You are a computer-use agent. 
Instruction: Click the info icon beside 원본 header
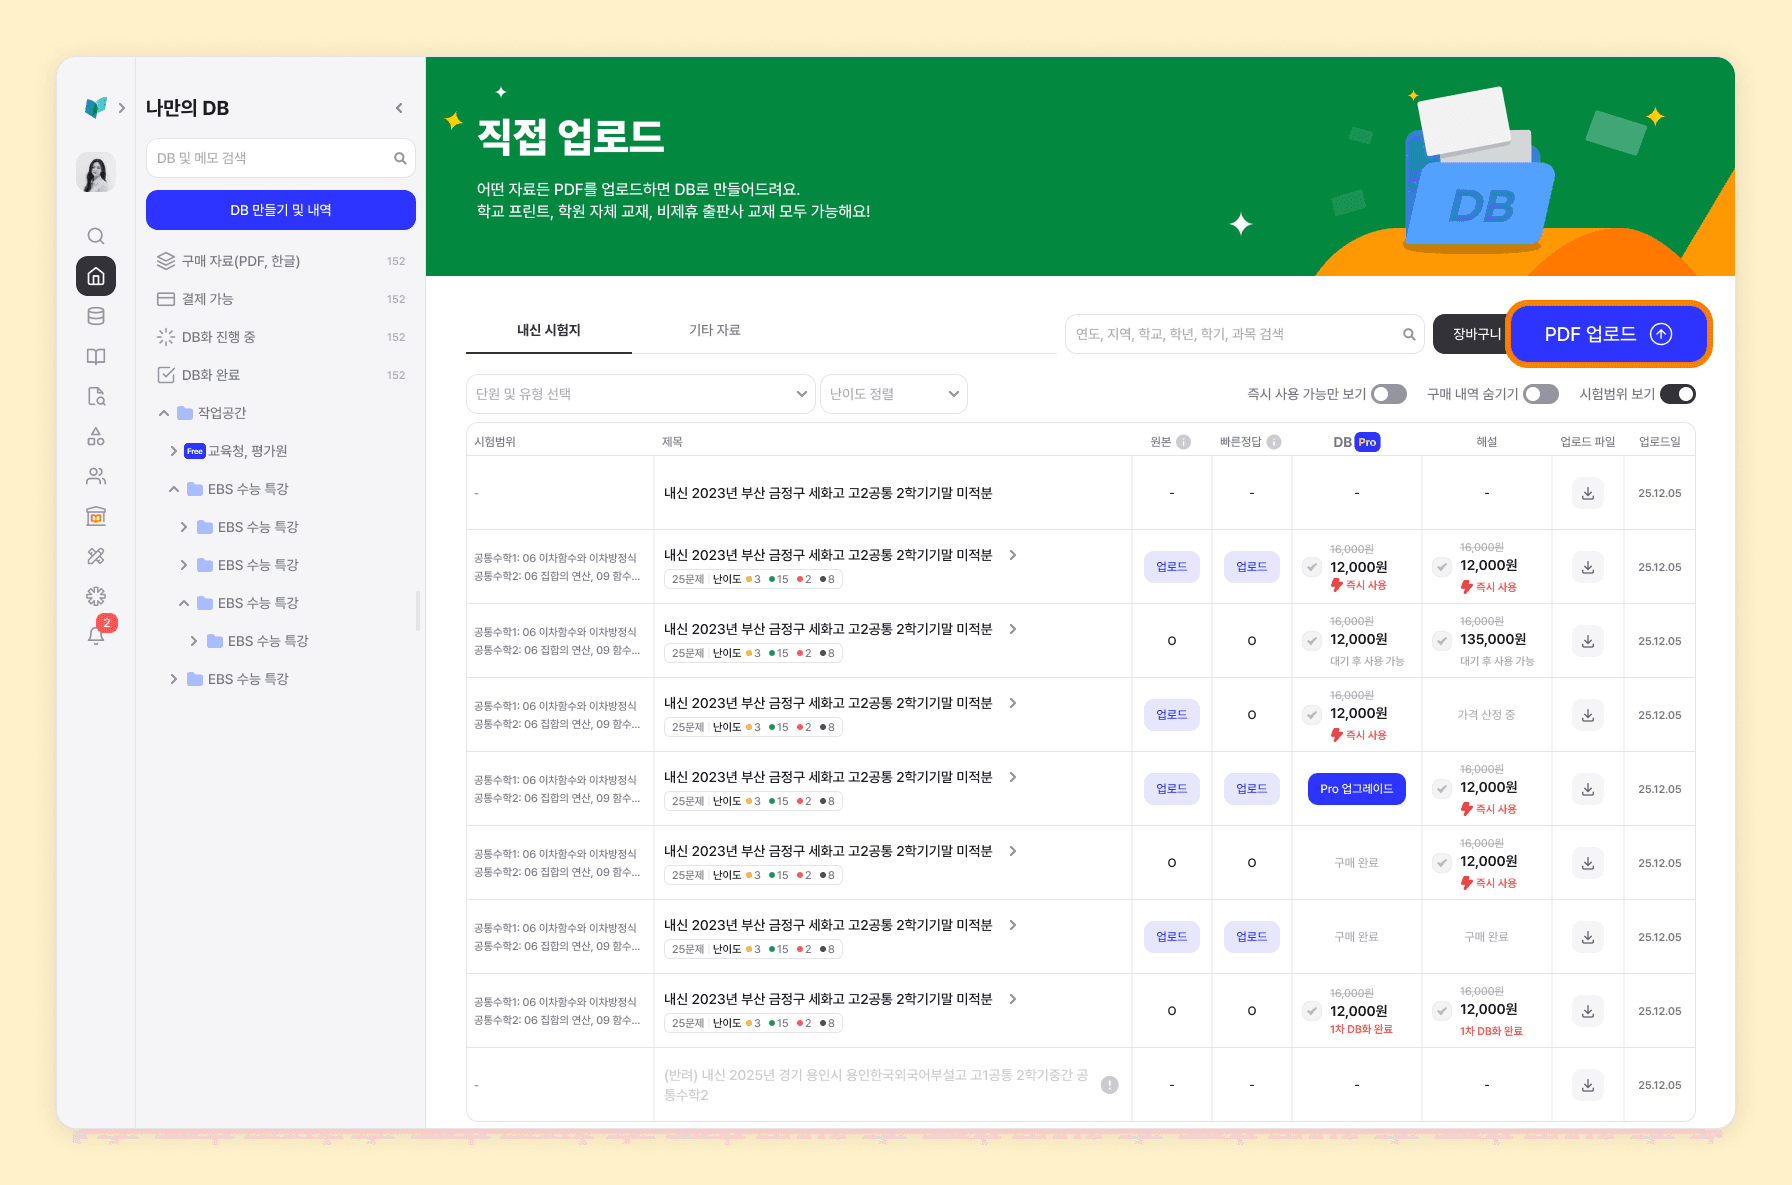pos(1183,442)
